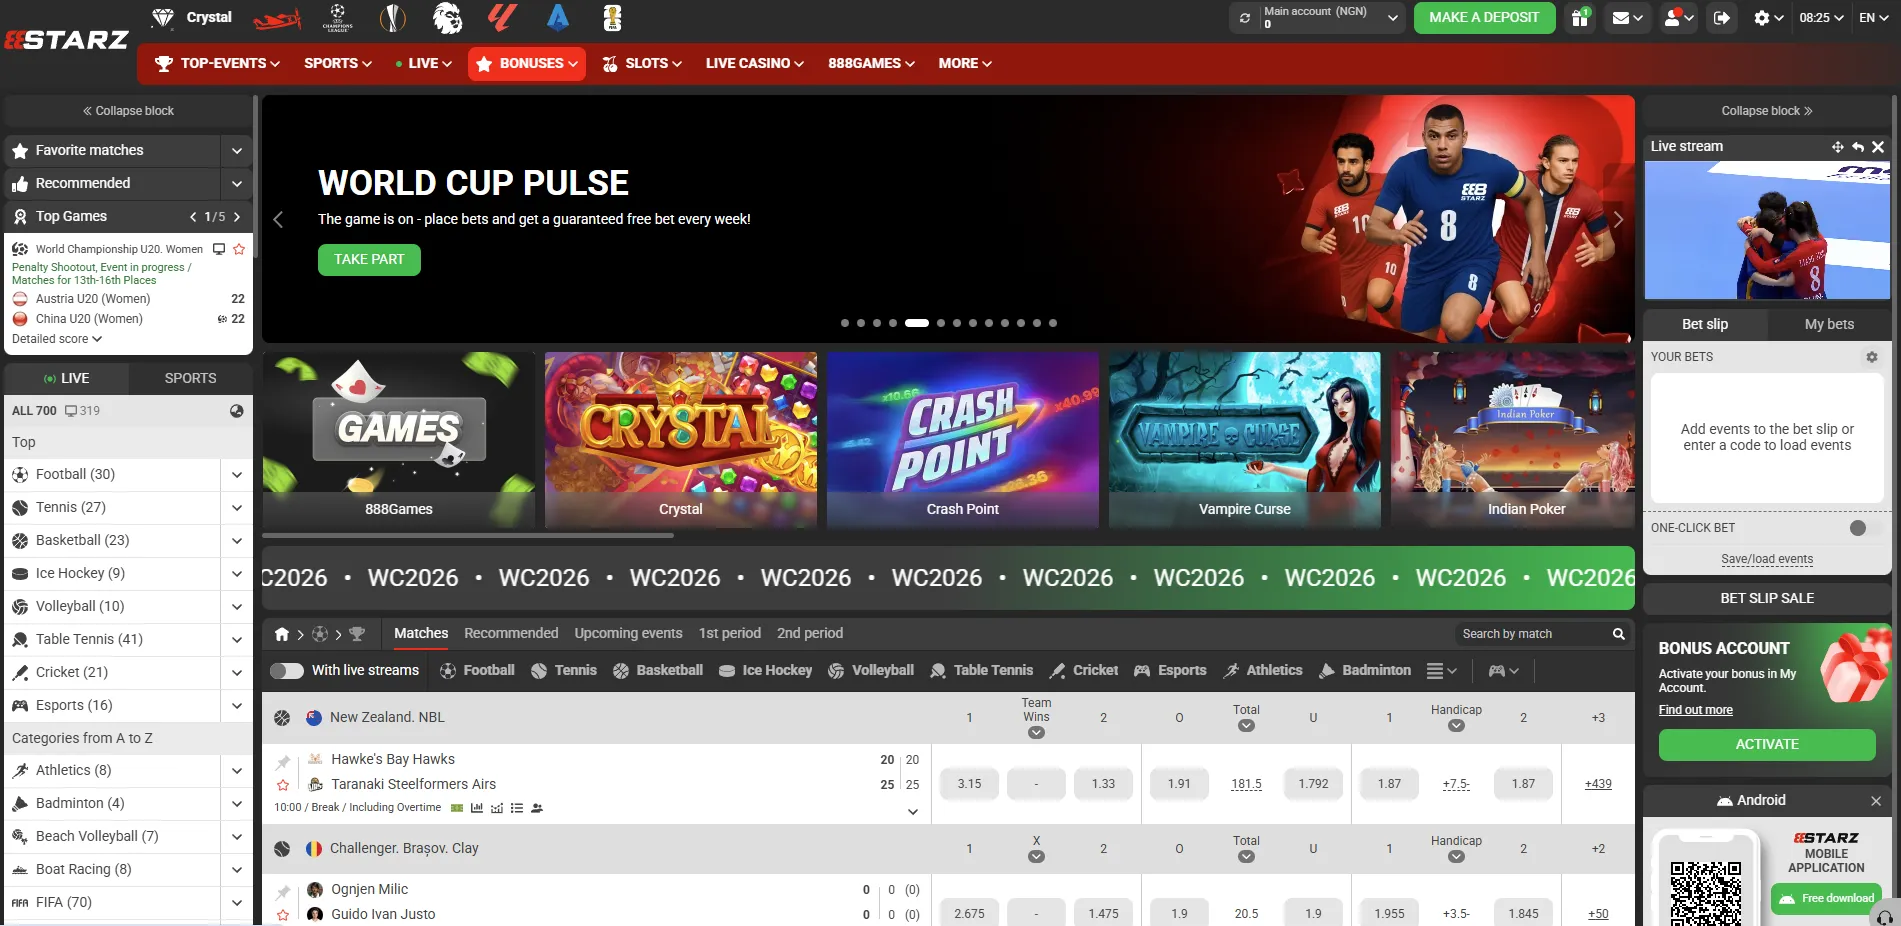Click the BET SLIP SALE button

(x=1767, y=599)
